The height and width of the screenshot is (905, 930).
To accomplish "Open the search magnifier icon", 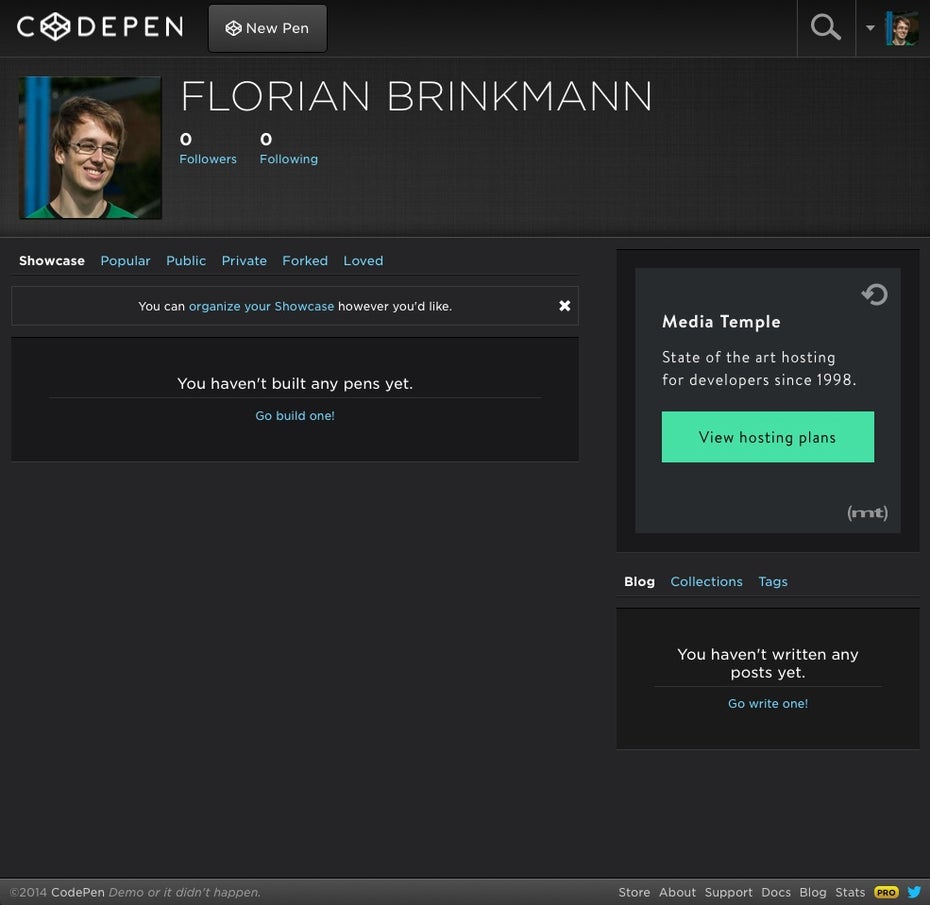I will click(x=826, y=27).
